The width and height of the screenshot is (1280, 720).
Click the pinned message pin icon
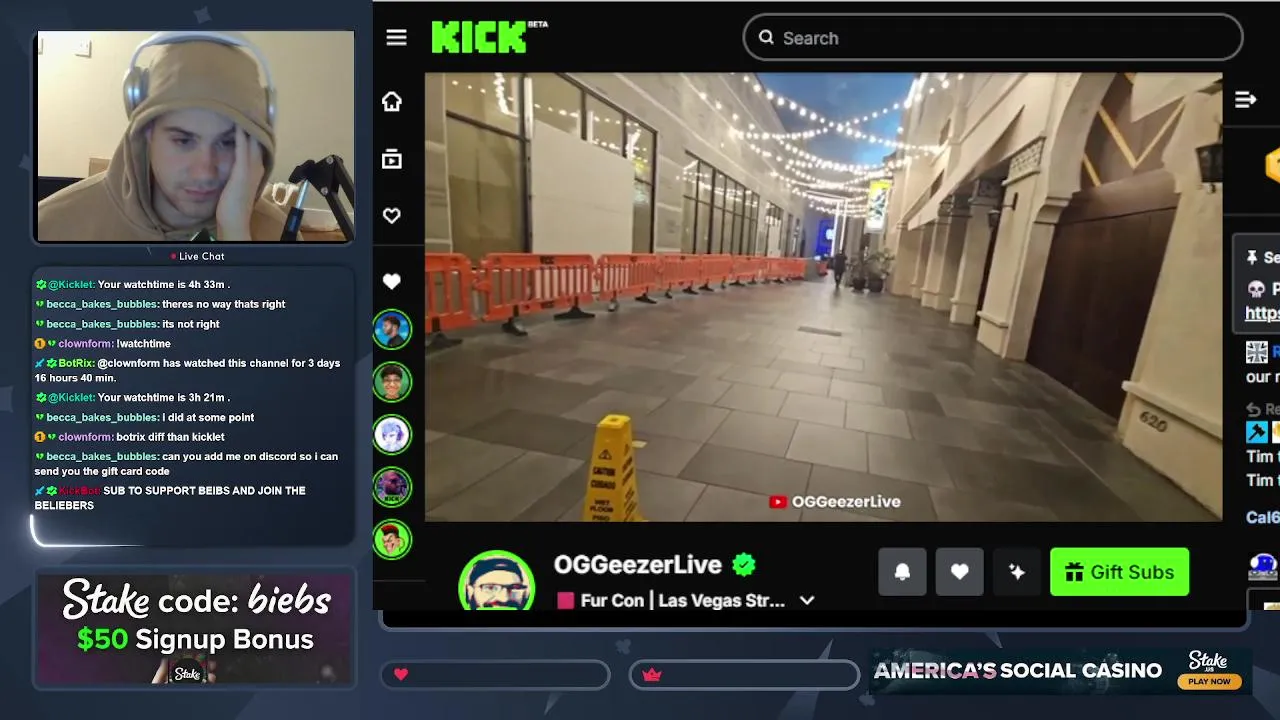pos(1252,258)
